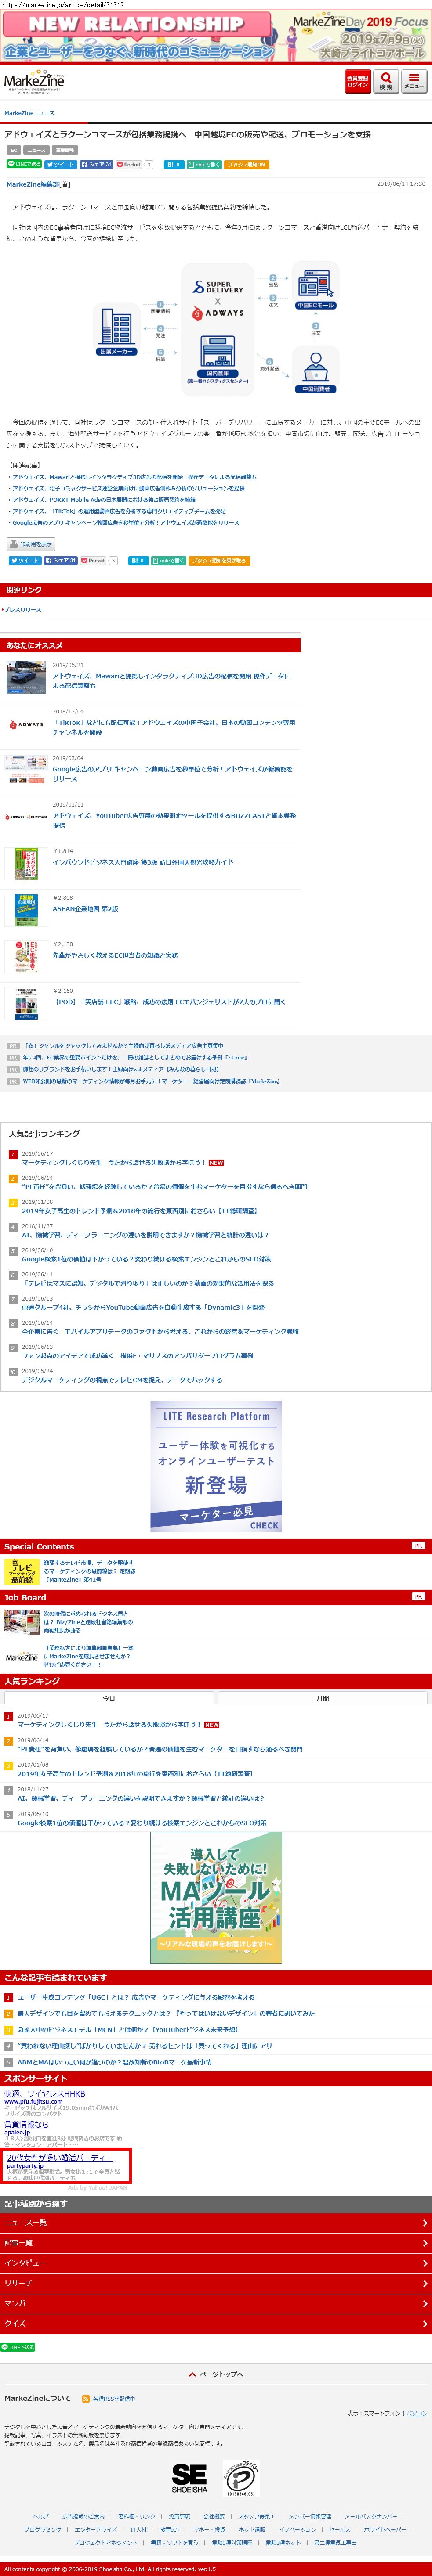Save with bottom Pocket button

95,561
